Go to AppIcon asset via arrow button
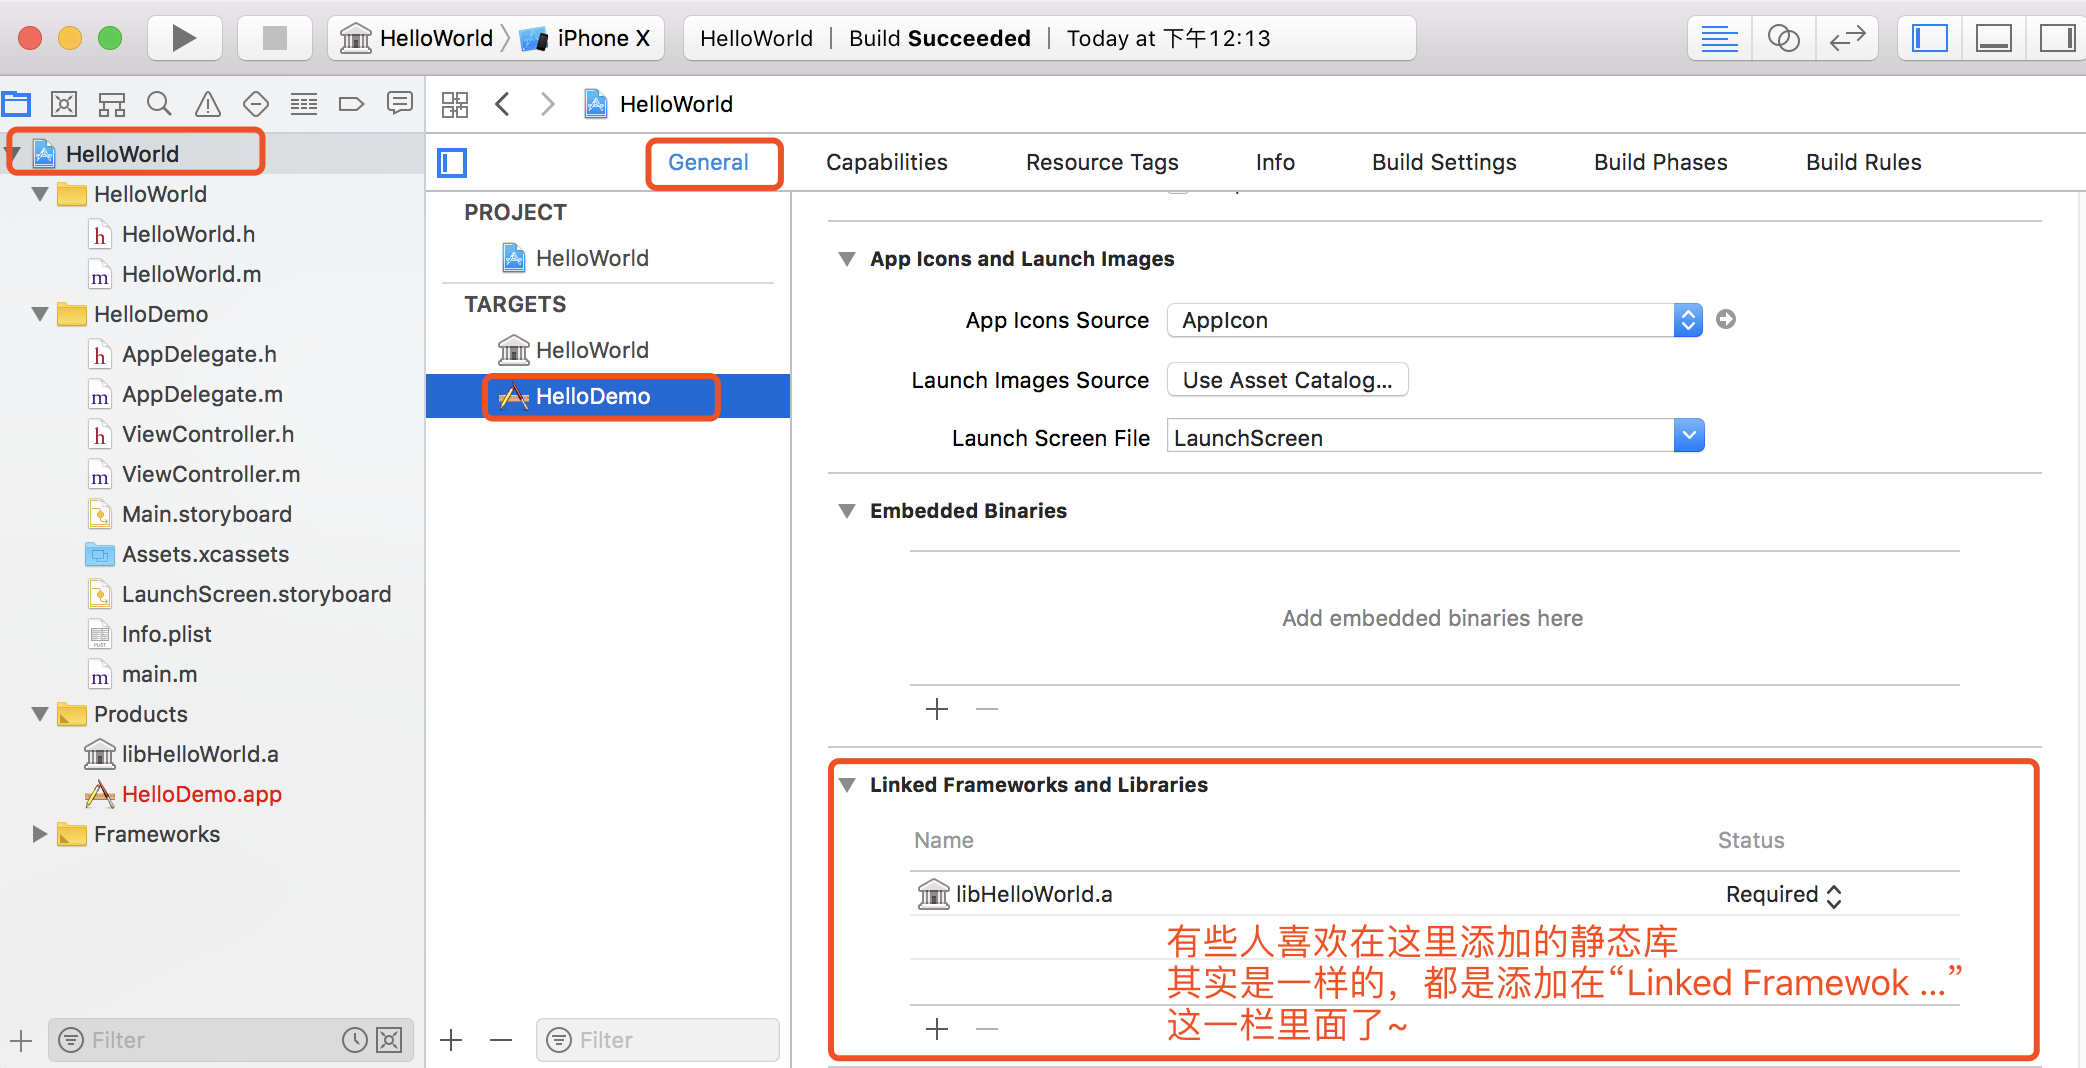2086x1068 pixels. [1726, 319]
